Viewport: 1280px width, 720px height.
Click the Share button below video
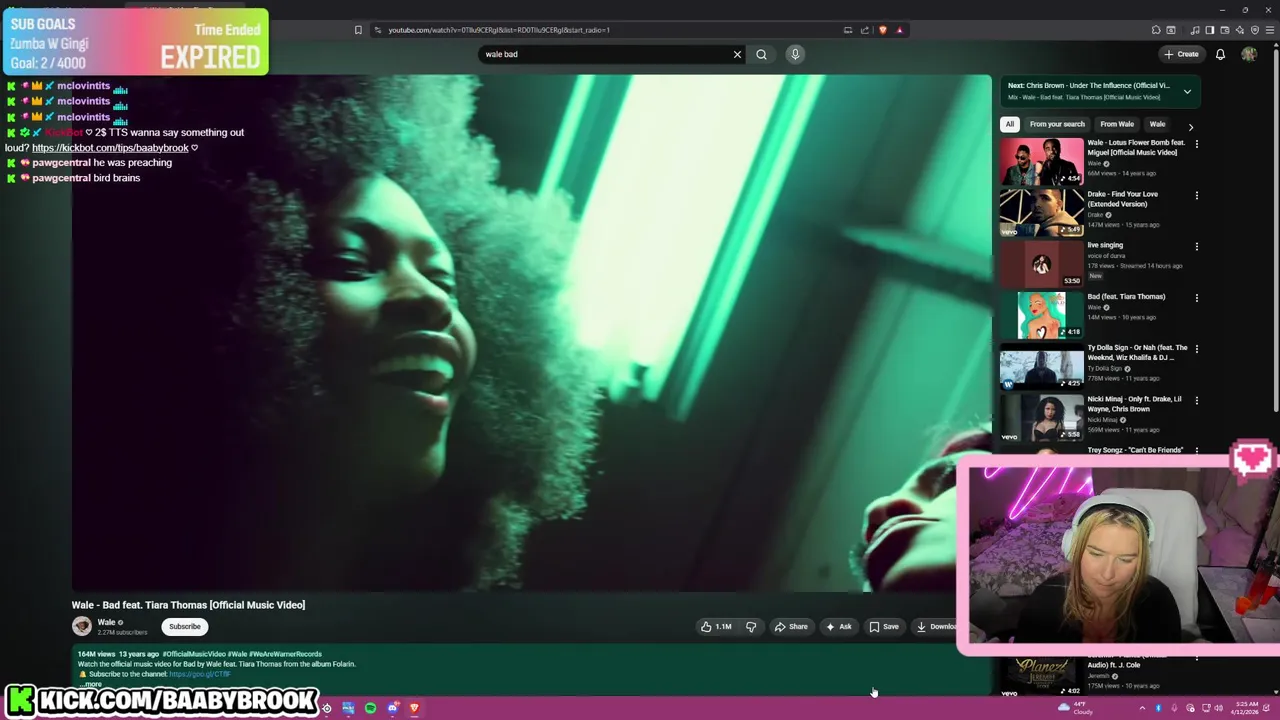coord(791,627)
